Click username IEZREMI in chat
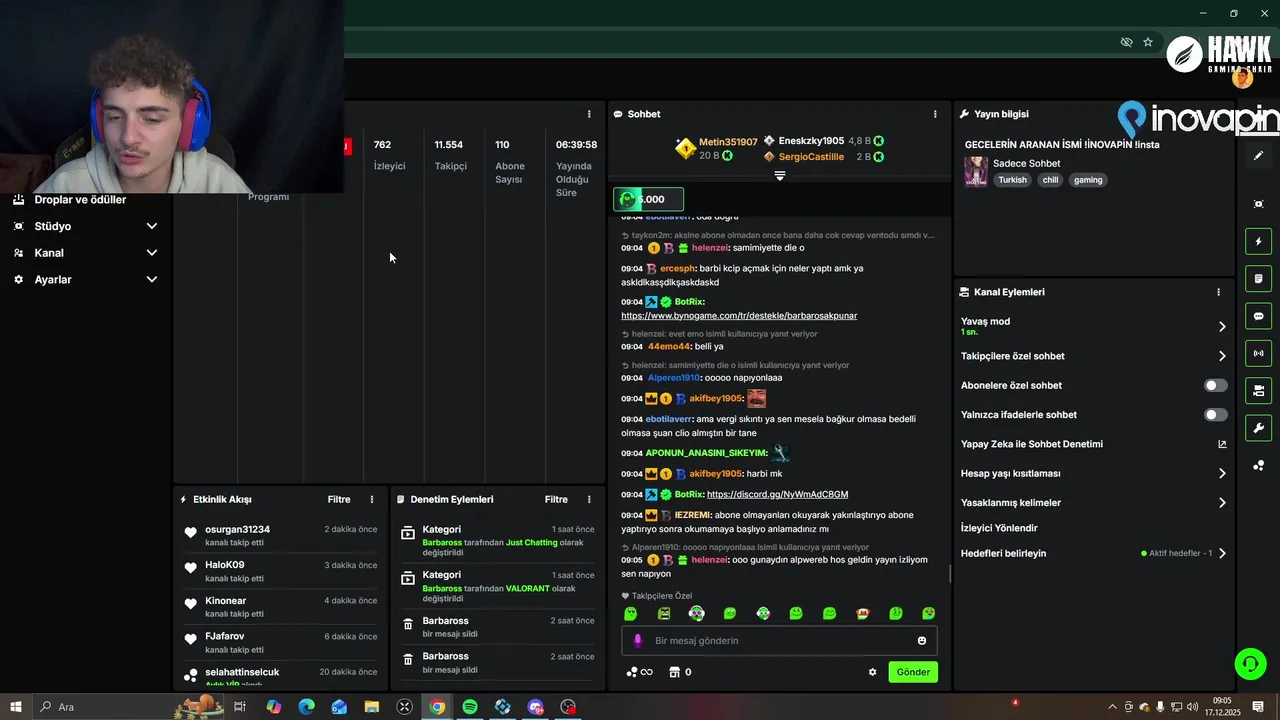 pos(693,515)
